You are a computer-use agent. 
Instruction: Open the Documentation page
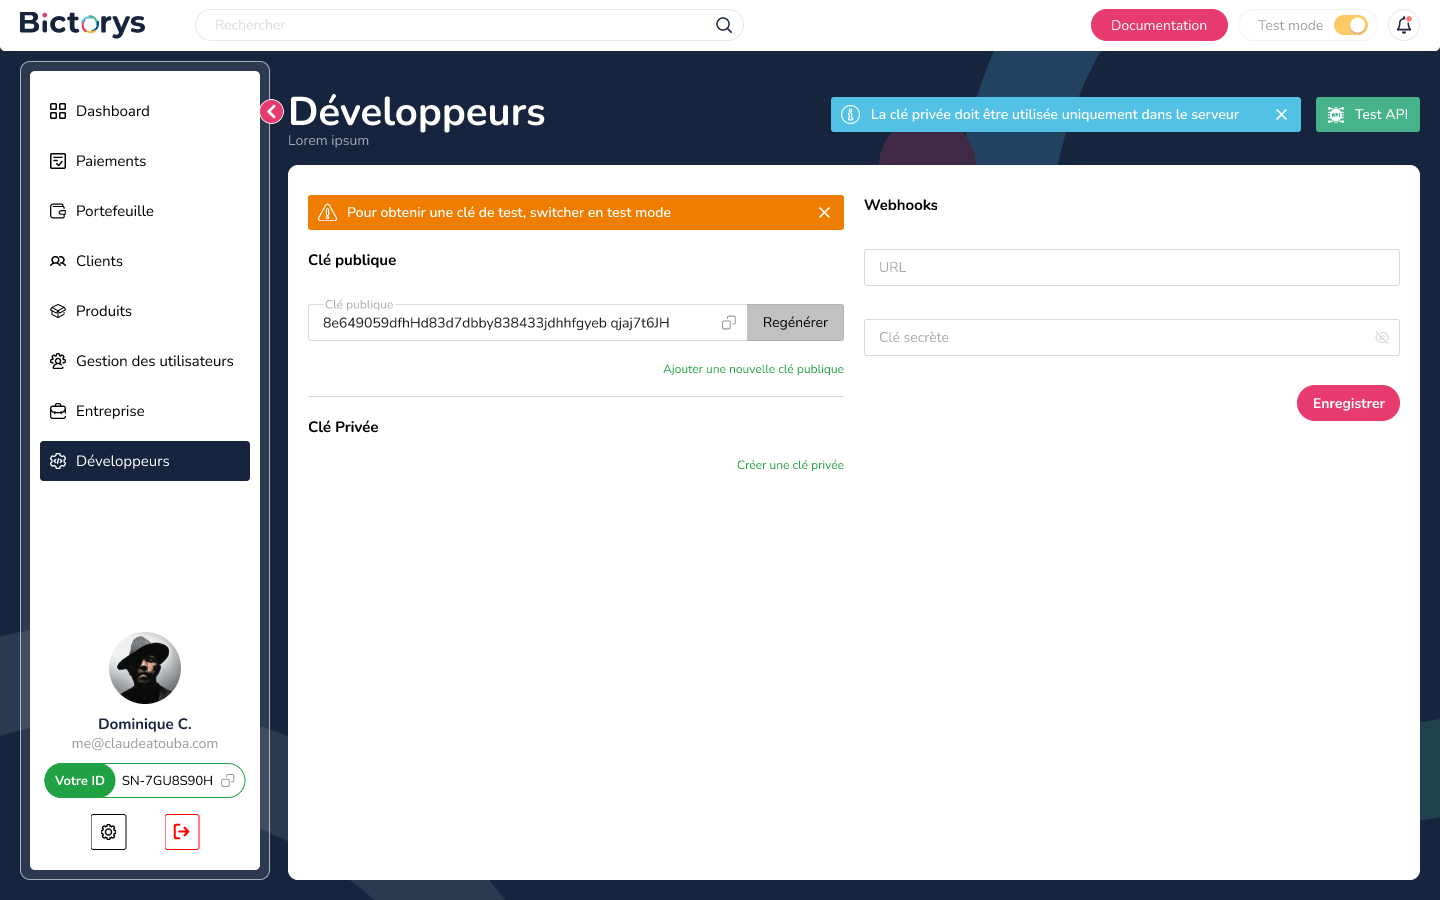point(1159,25)
